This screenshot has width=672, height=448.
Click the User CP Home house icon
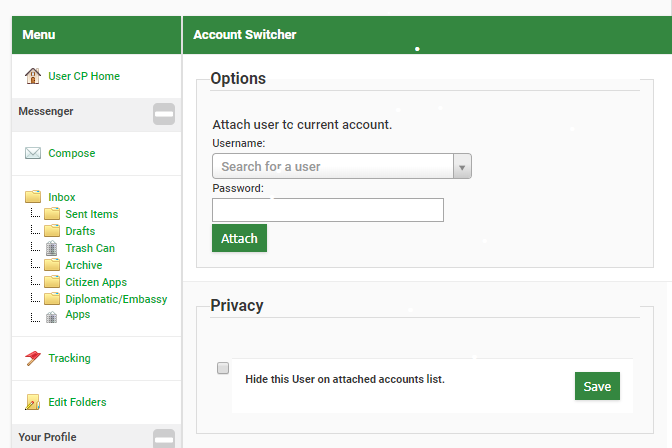33,76
